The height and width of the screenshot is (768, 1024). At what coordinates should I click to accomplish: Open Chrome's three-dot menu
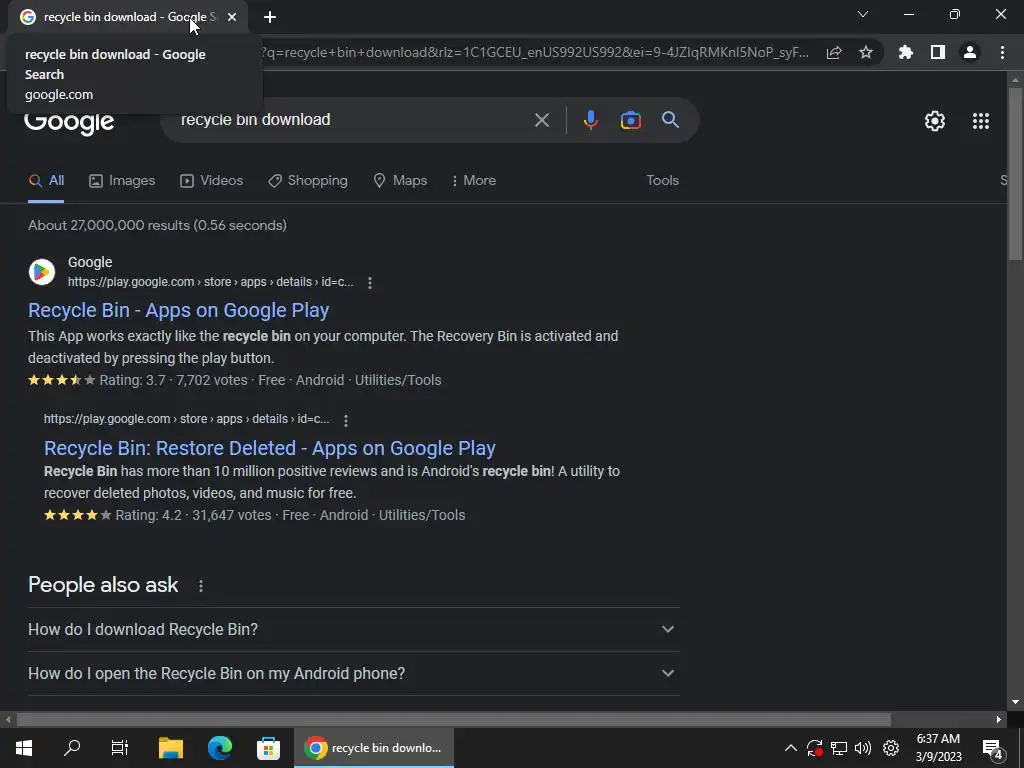(x=1002, y=53)
